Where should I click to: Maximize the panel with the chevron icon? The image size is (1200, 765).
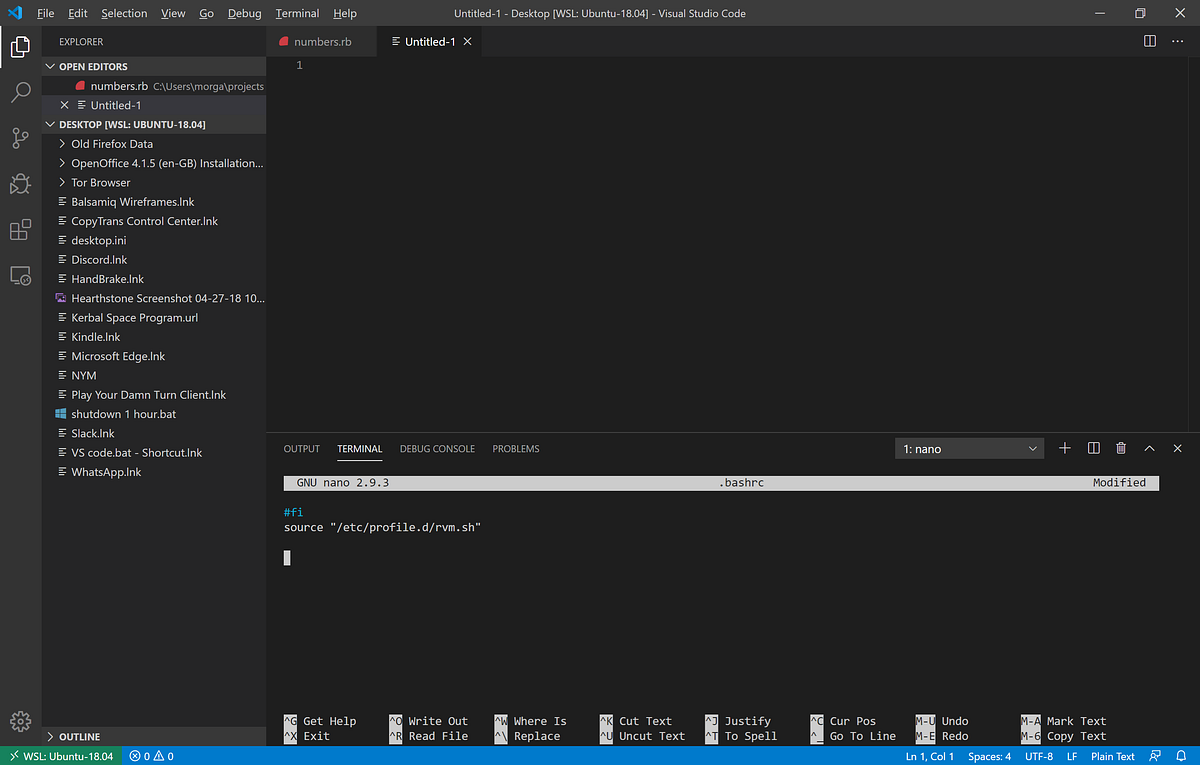(x=1149, y=448)
